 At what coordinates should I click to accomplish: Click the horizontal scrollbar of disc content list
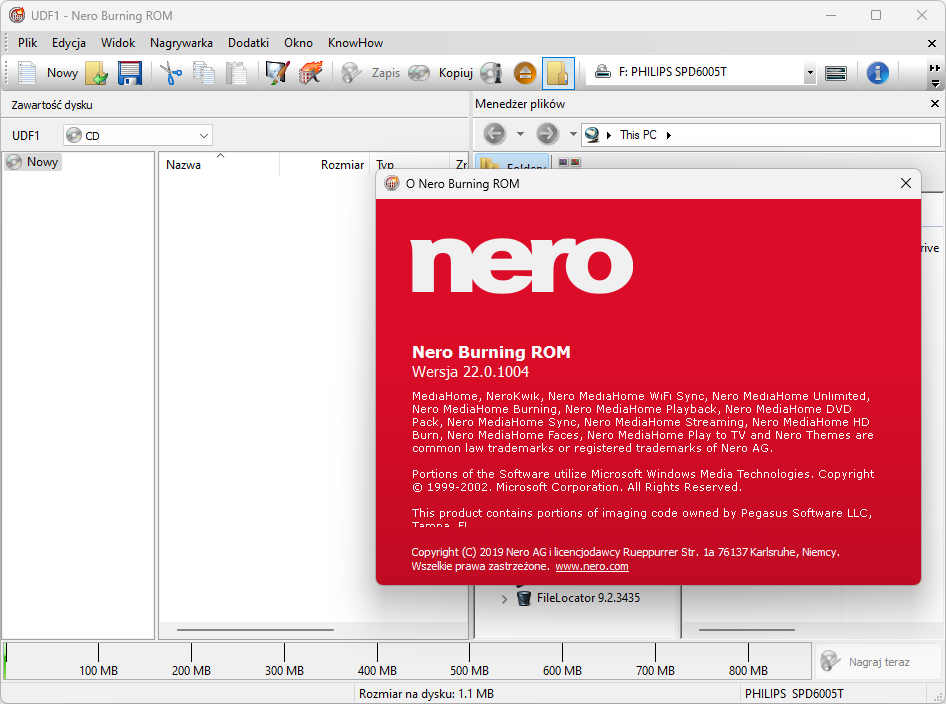coord(255,630)
